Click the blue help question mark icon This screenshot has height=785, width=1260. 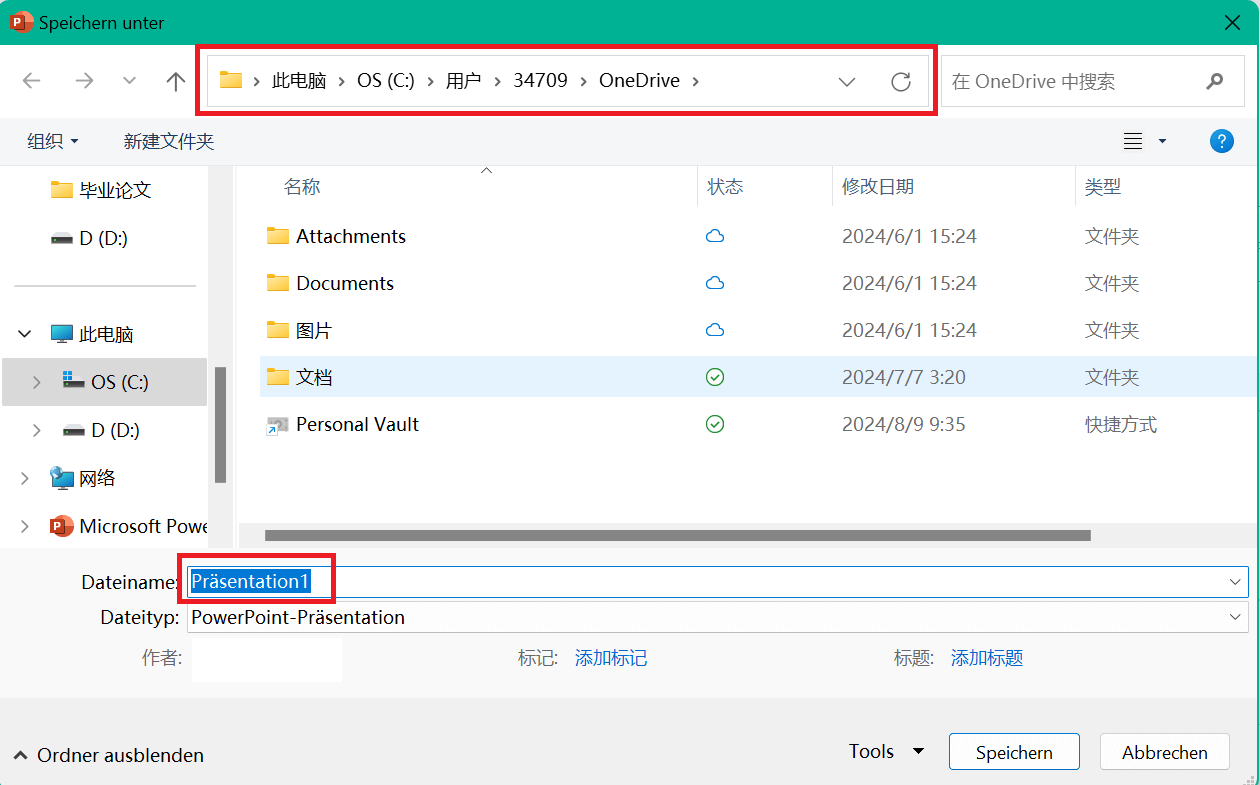click(1221, 141)
